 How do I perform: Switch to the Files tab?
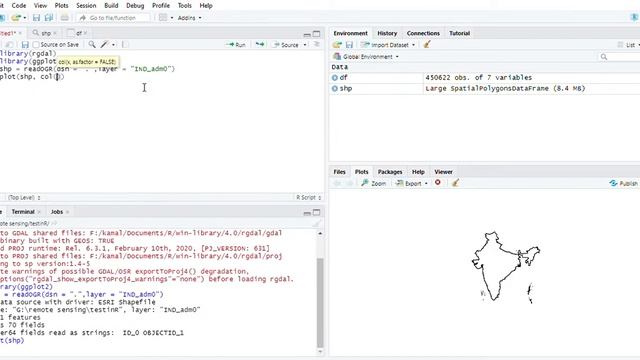[339, 172]
